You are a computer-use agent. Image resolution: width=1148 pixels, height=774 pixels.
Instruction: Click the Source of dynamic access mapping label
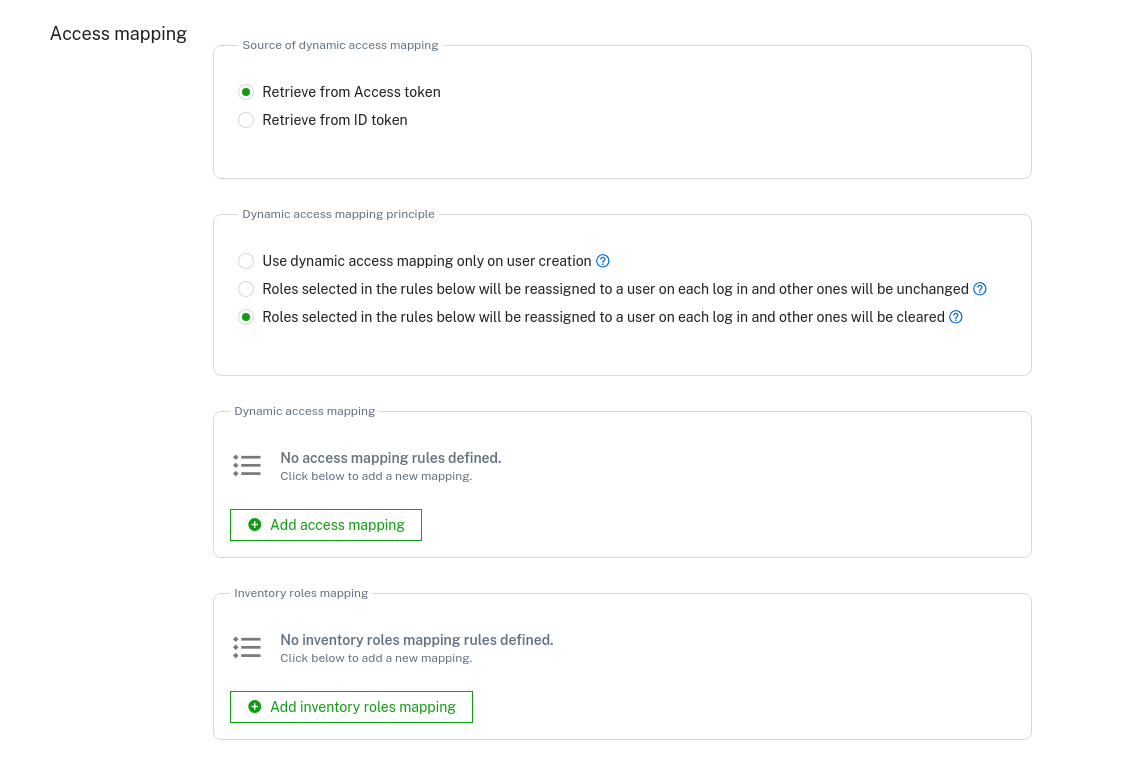point(340,45)
